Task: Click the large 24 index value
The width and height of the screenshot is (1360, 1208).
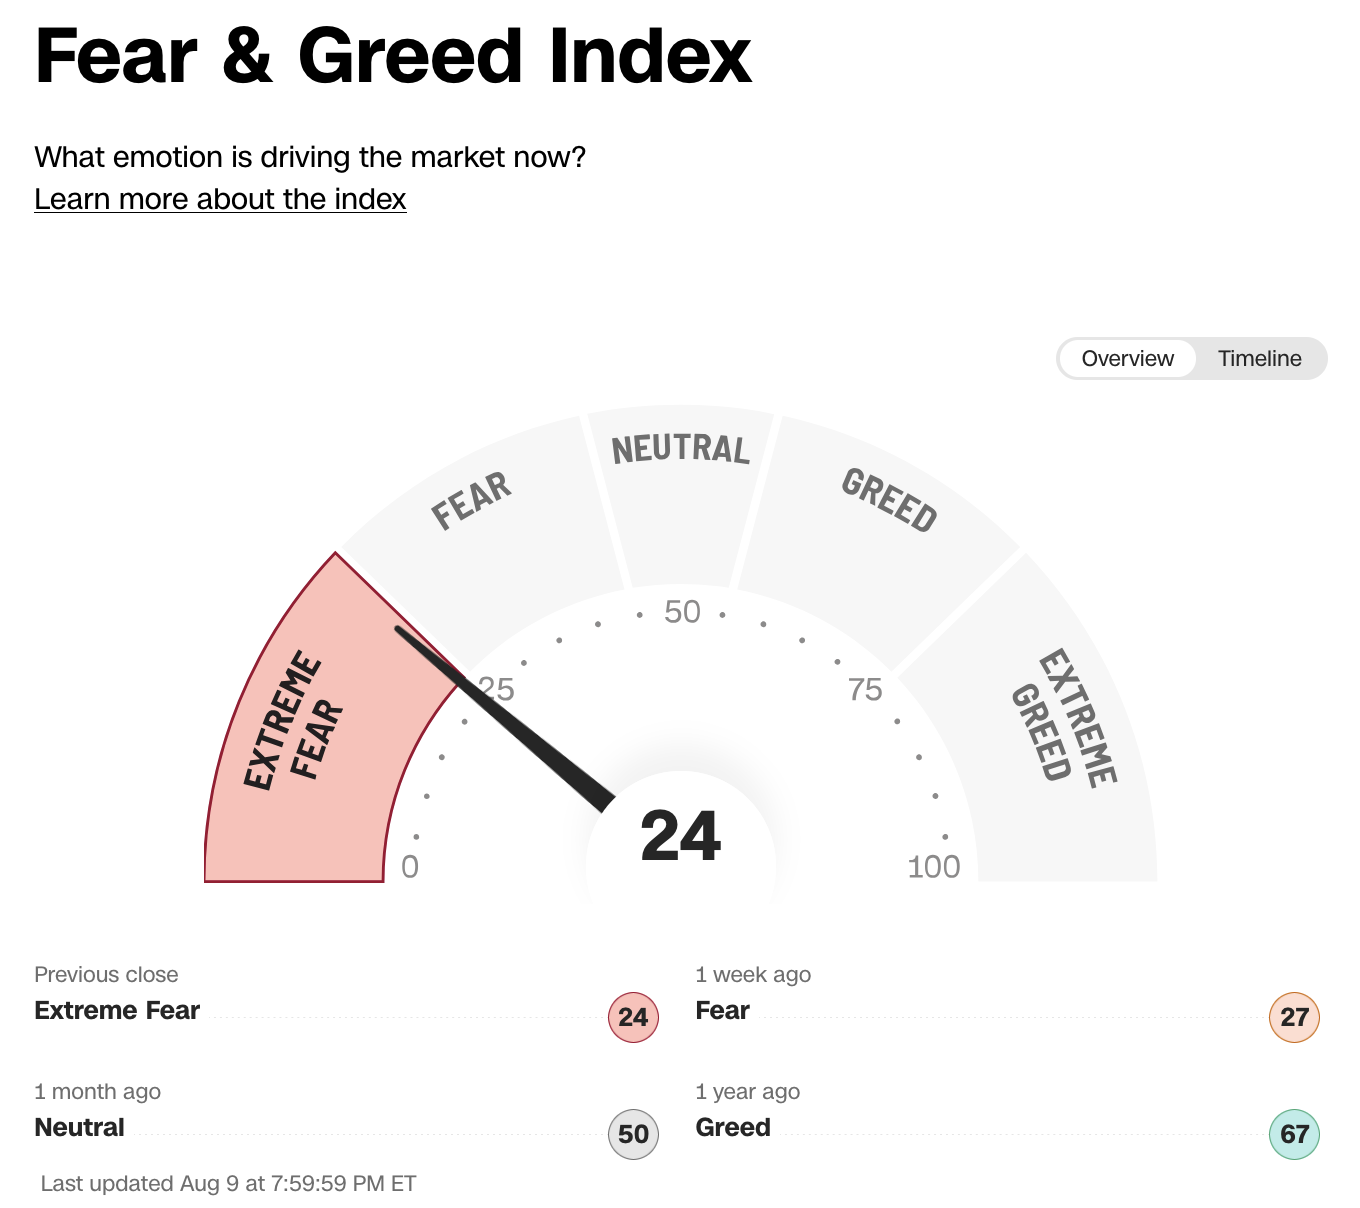Action: (x=680, y=837)
